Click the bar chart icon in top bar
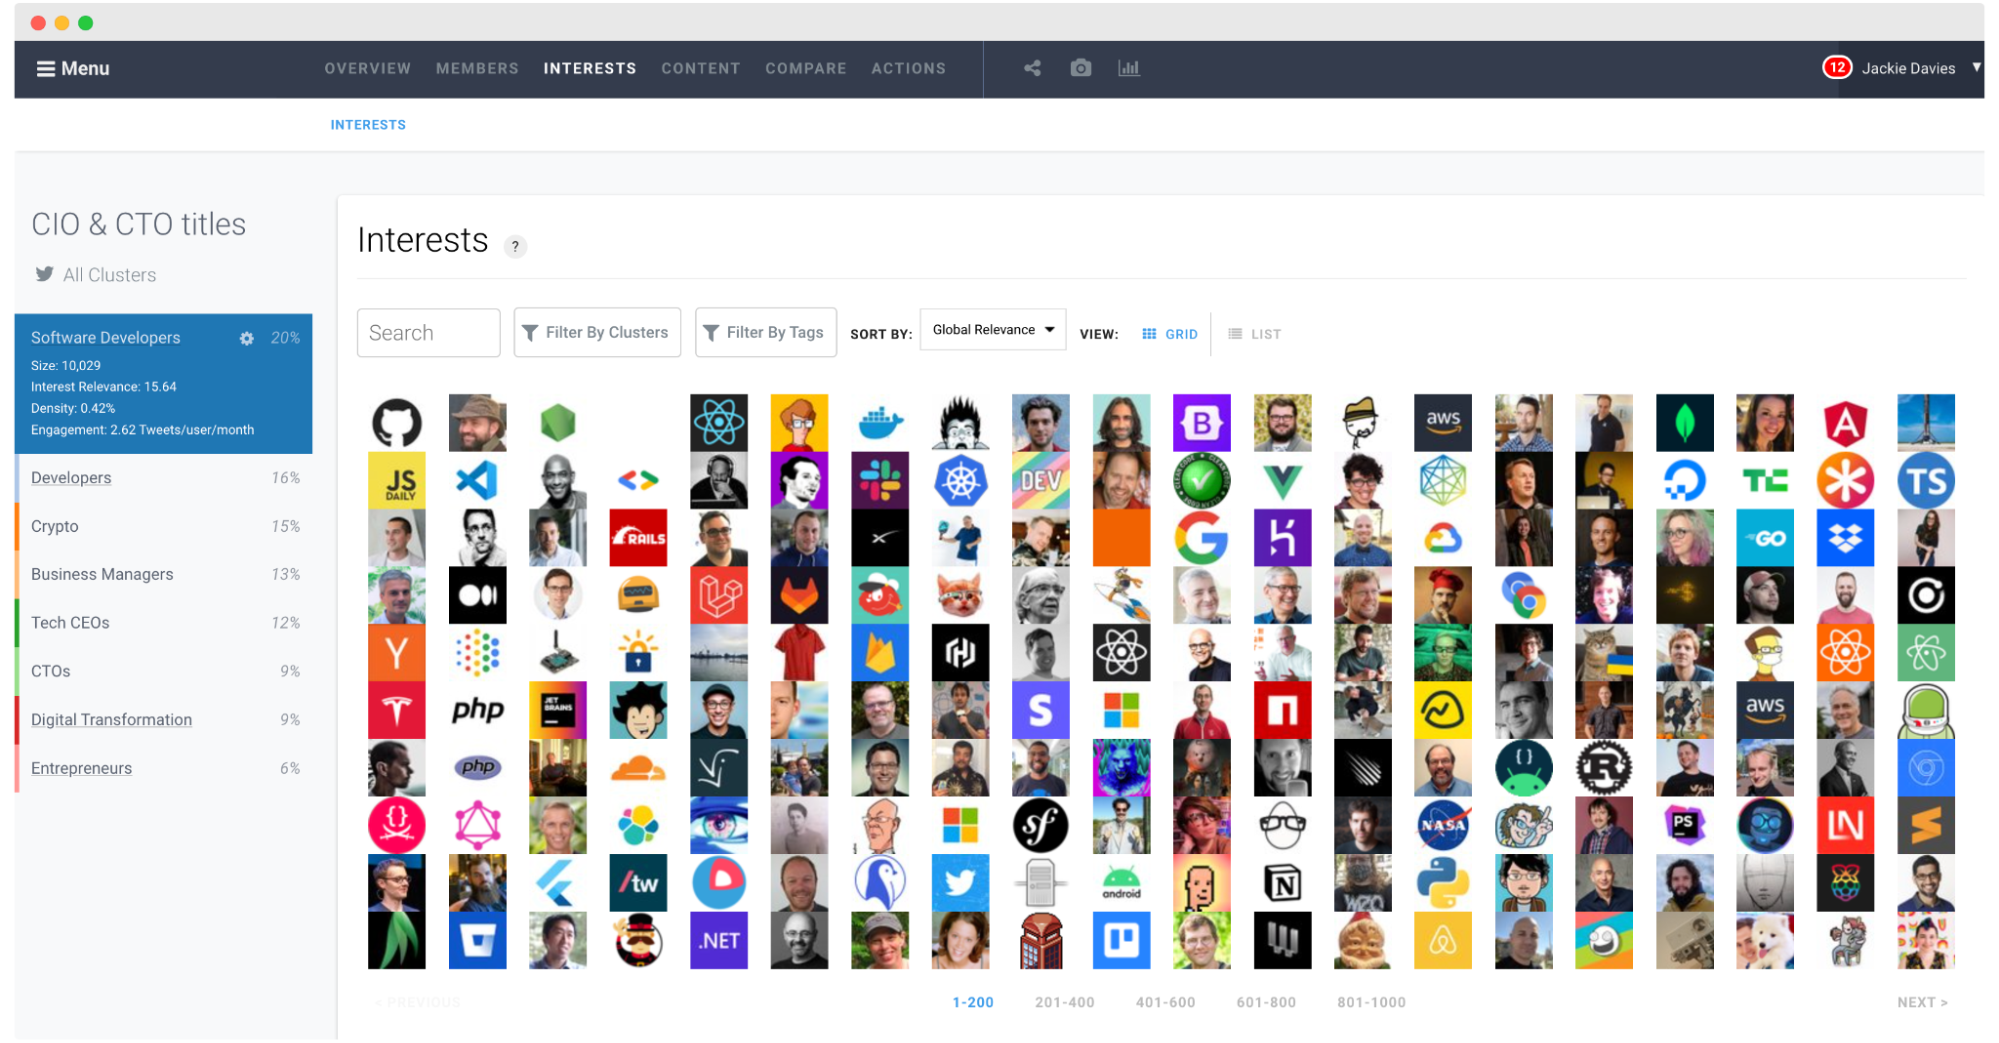The height and width of the screenshot is (1043, 1999). tap(1128, 68)
